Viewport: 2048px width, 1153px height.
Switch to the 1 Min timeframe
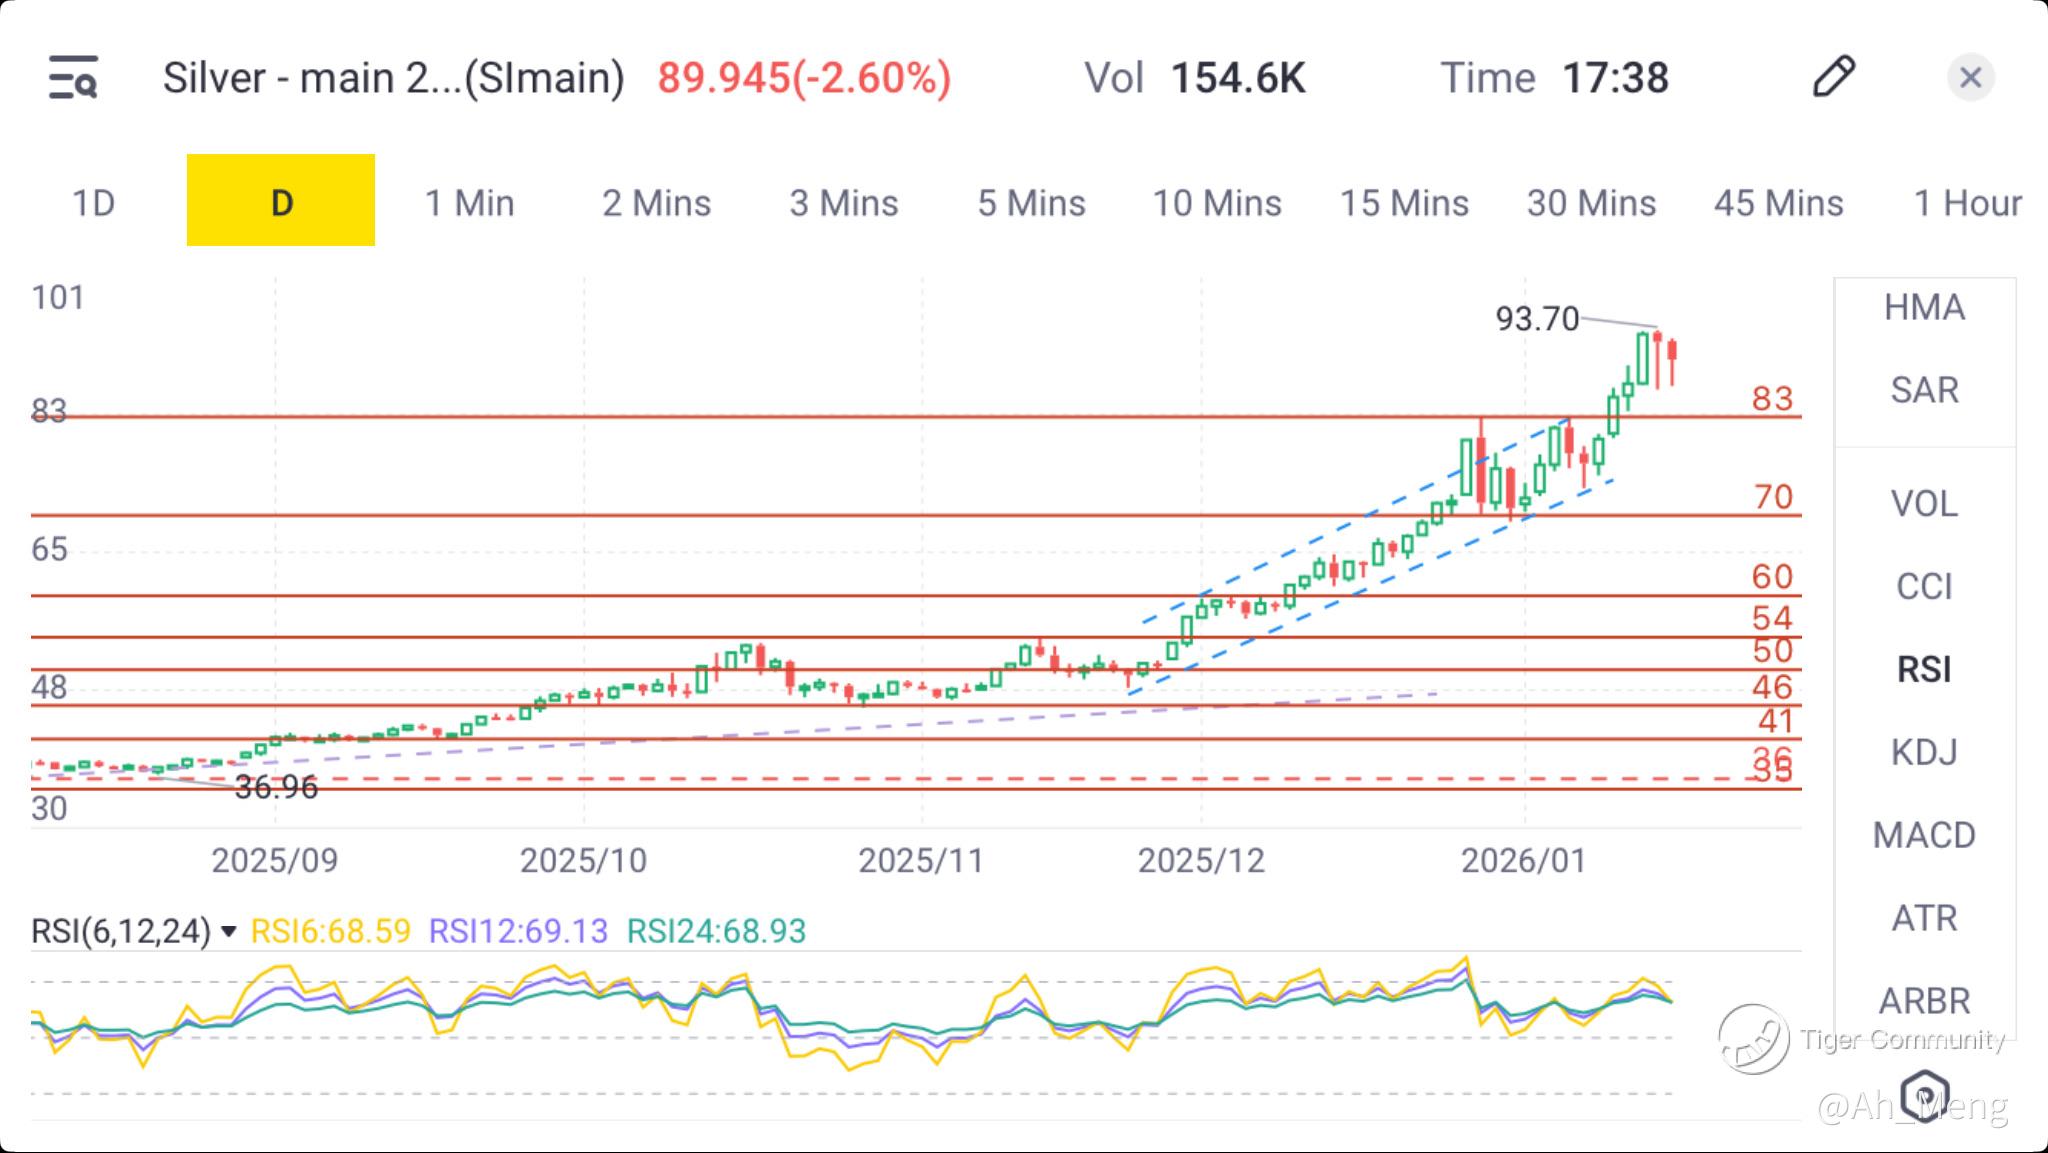(x=469, y=203)
